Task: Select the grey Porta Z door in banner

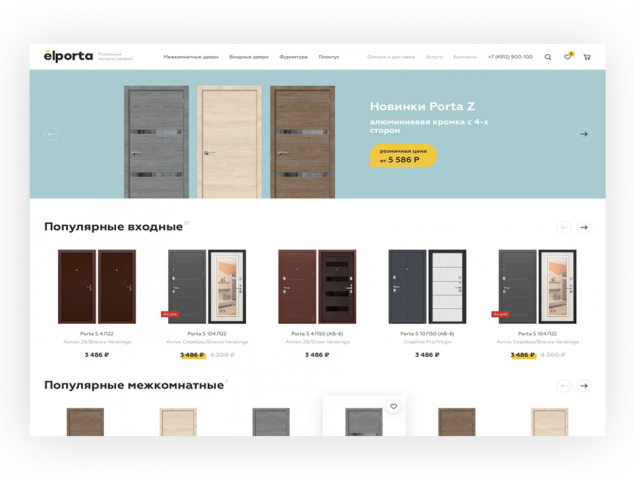Action: pos(156,142)
